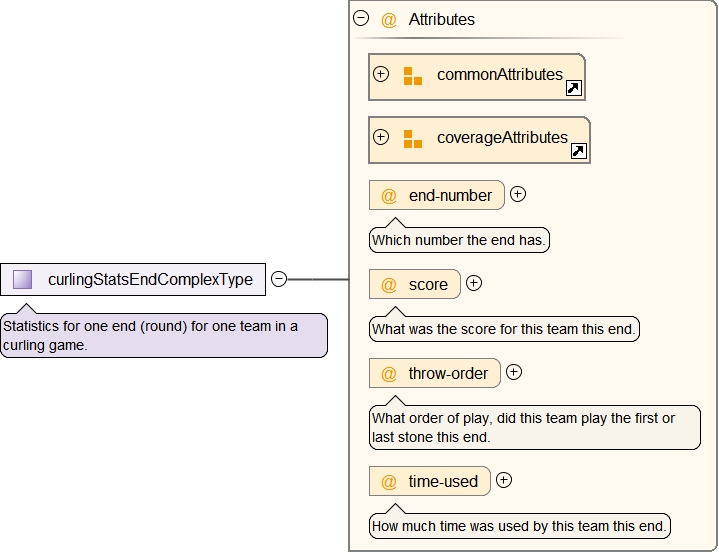The image size is (719, 553).
Task: Follow the commonAttributes reference arrow icon
Action: 573,89
